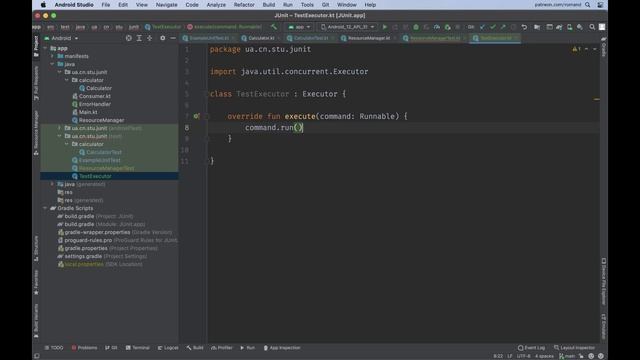Open settings.gradle in project tree

coord(83,256)
